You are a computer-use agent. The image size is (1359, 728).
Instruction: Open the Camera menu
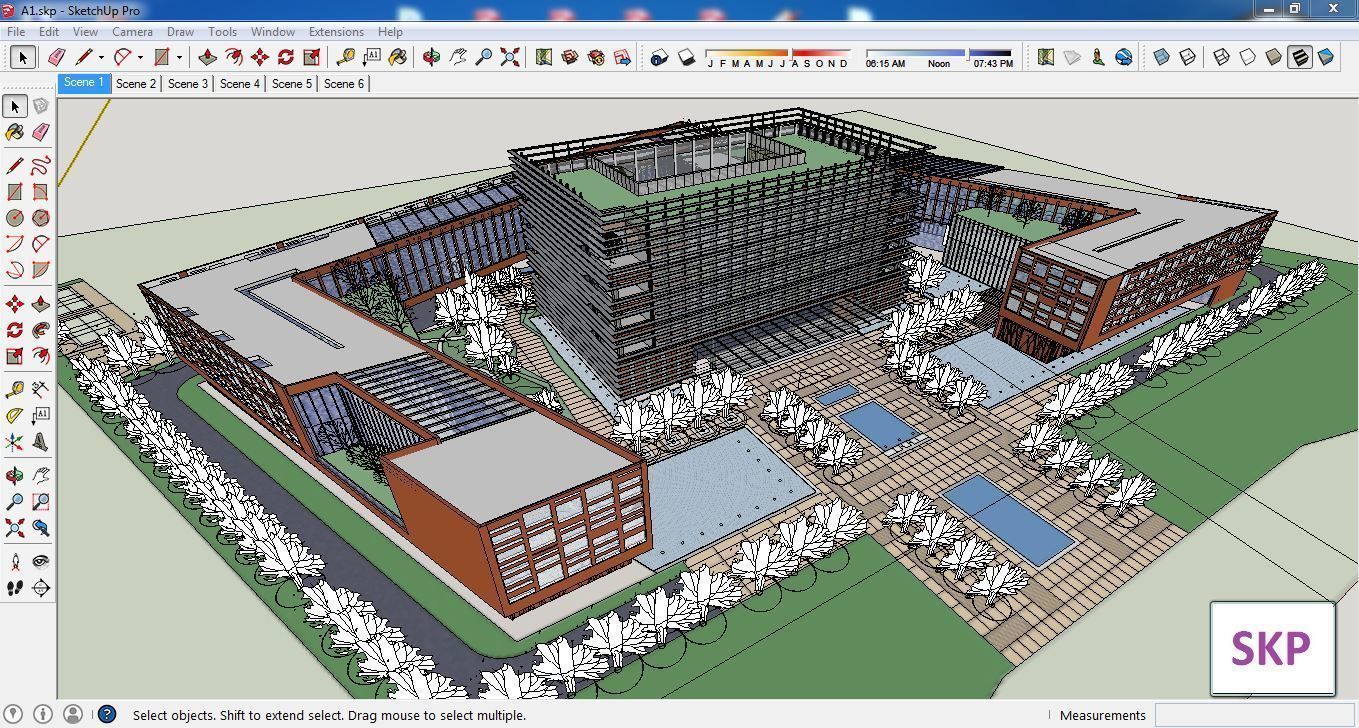132,32
